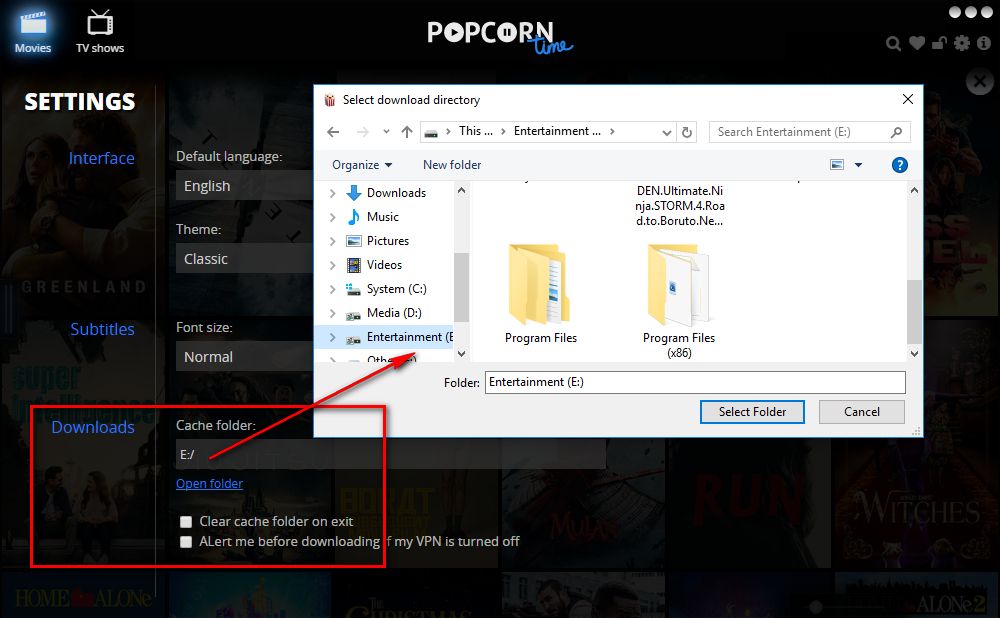
Task: Enable Clear cache folder on exit
Action: point(186,522)
